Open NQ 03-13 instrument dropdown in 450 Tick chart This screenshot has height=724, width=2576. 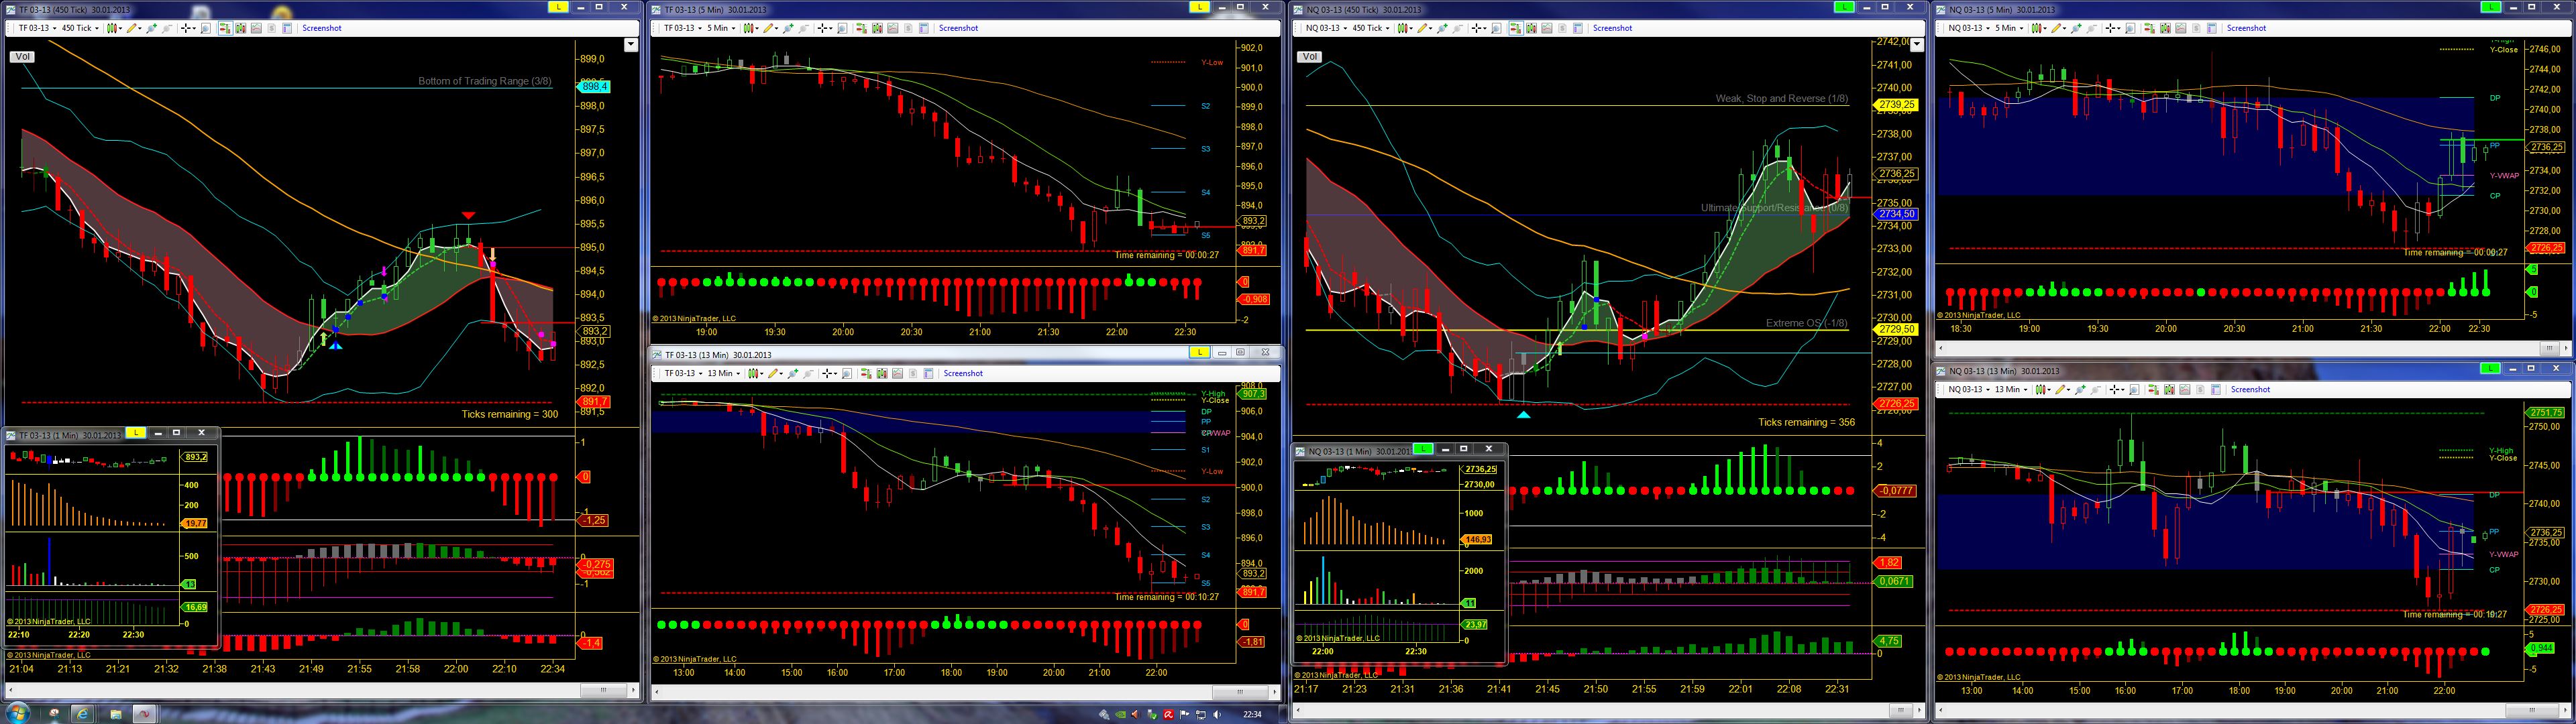tap(1326, 28)
